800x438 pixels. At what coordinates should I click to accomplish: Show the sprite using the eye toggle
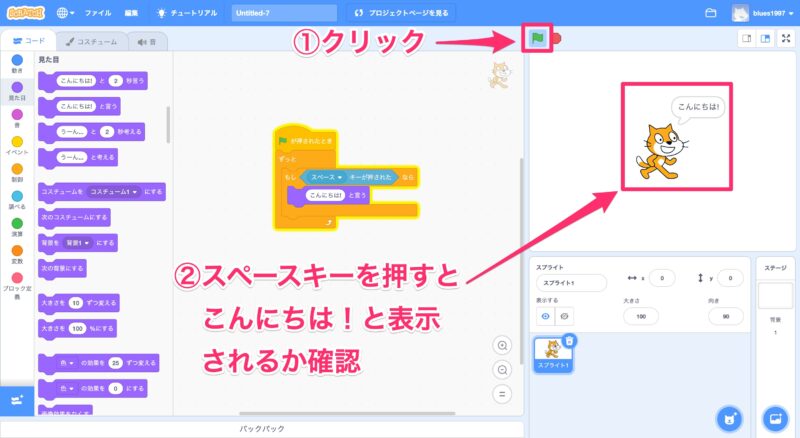[x=546, y=315]
